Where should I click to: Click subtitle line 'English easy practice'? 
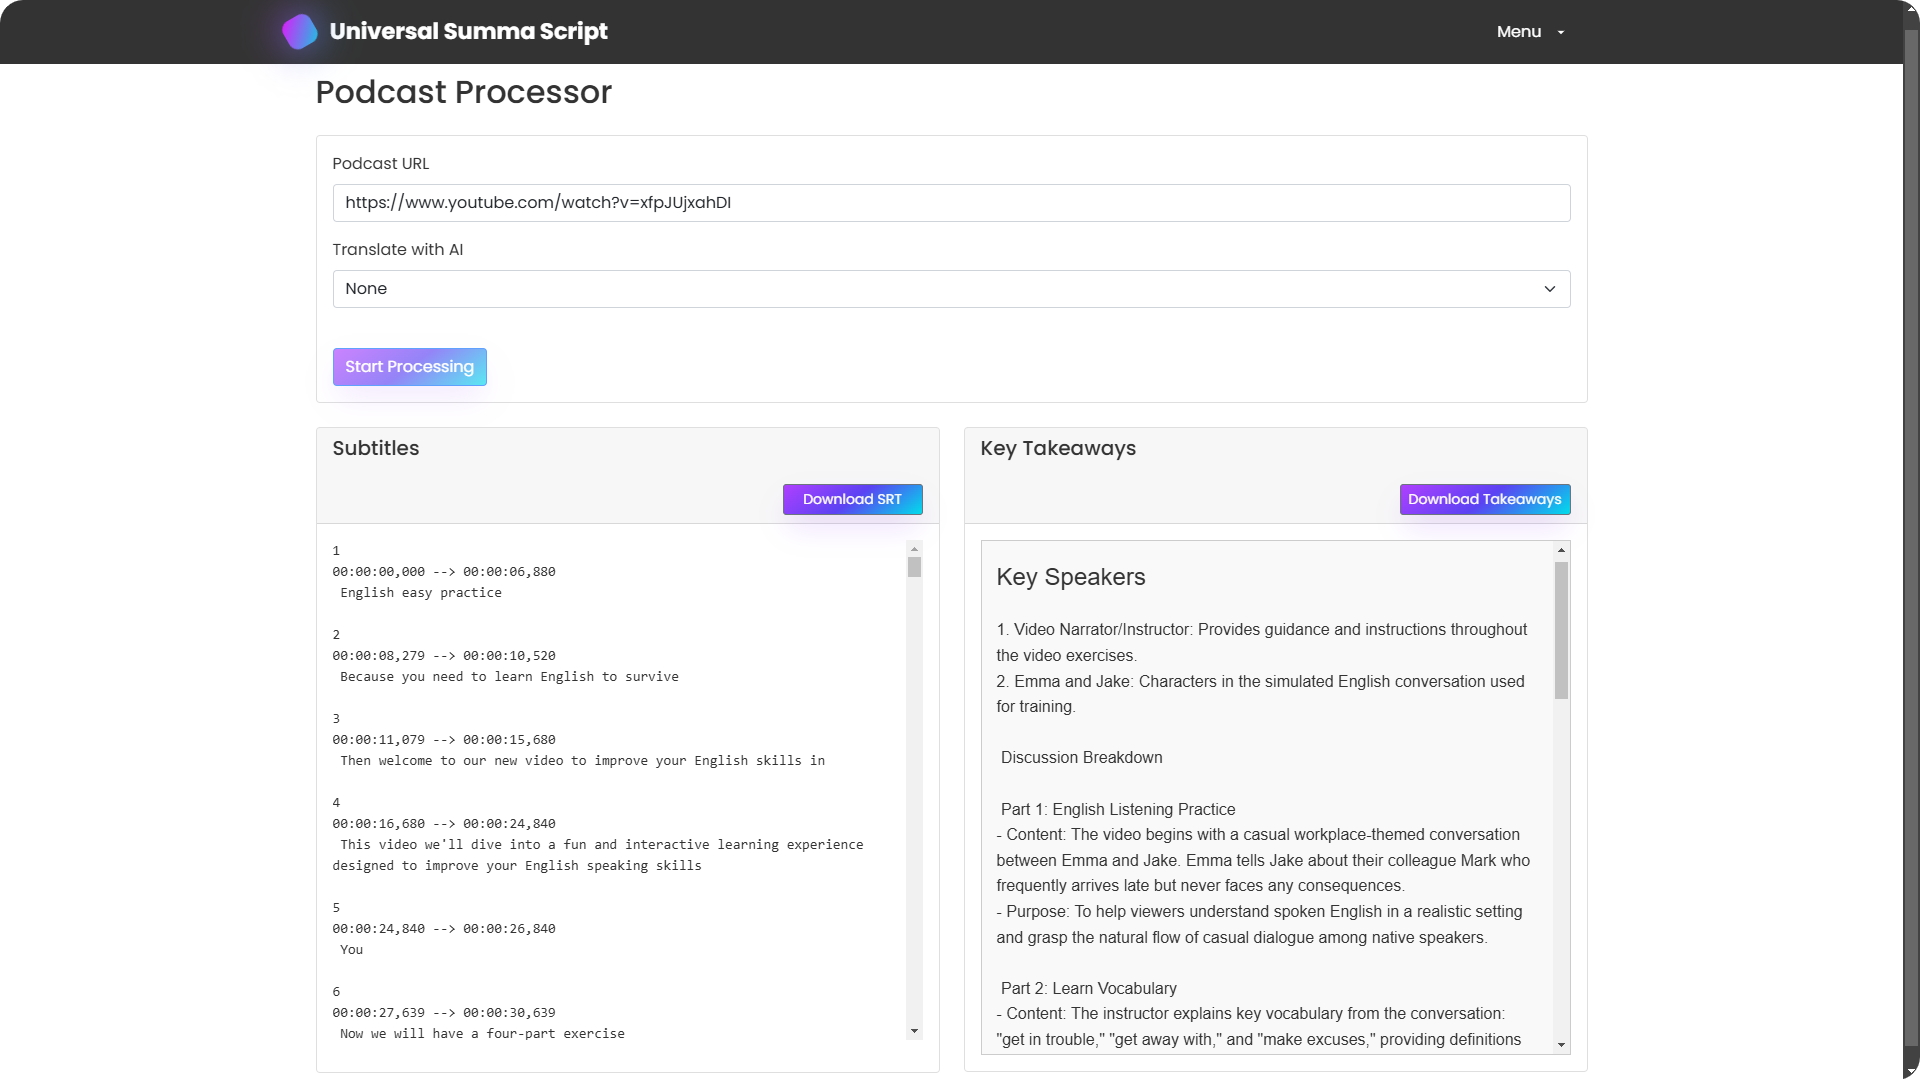point(421,593)
